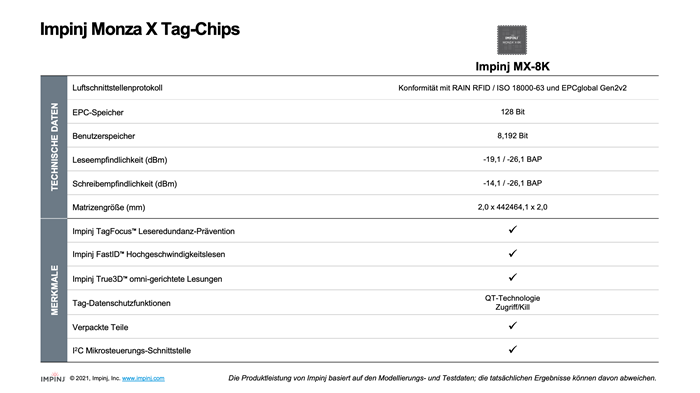Select the MERKMALE sidebar label
The image size is (700, 393).
pos(54,290)
